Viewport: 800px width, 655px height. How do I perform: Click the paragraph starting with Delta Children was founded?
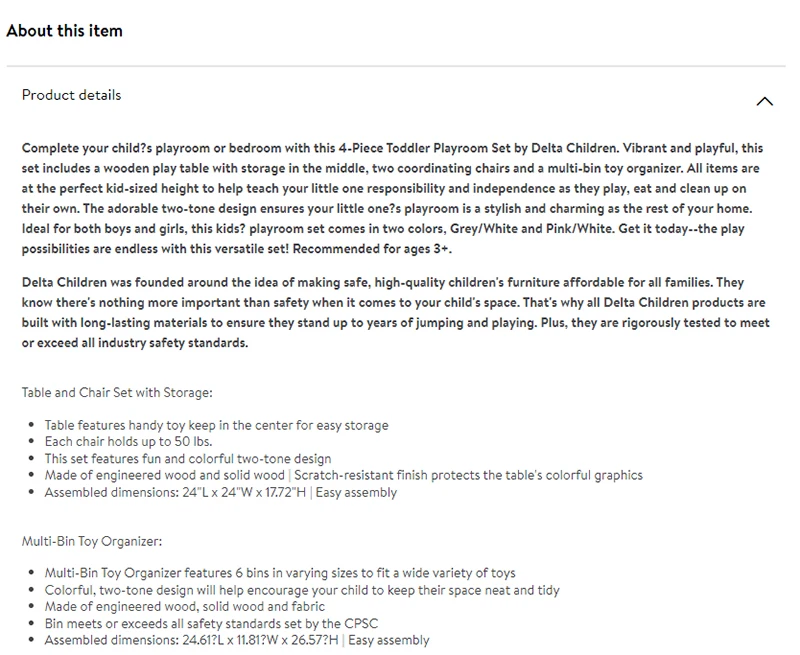click(x=395, y=312)
